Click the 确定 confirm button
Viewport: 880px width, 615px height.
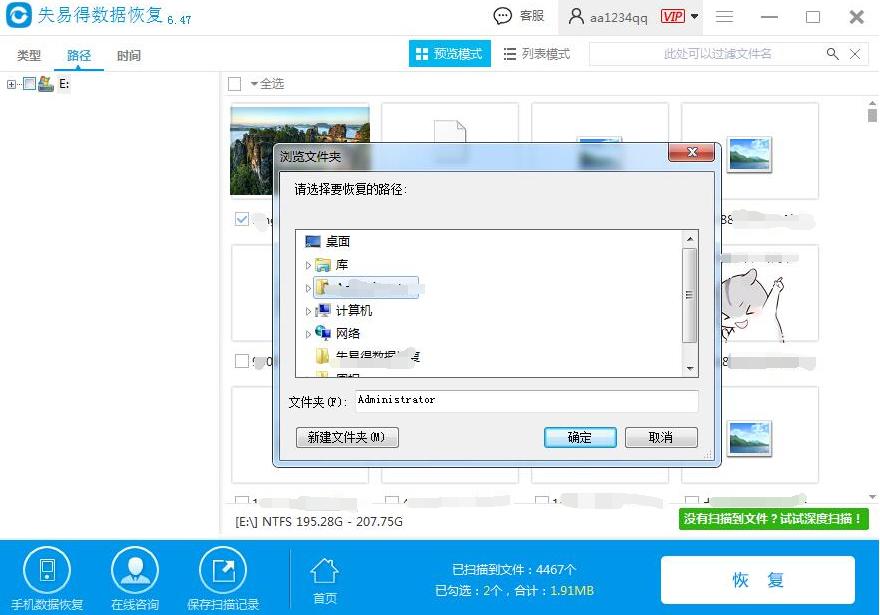pos(580,437)
